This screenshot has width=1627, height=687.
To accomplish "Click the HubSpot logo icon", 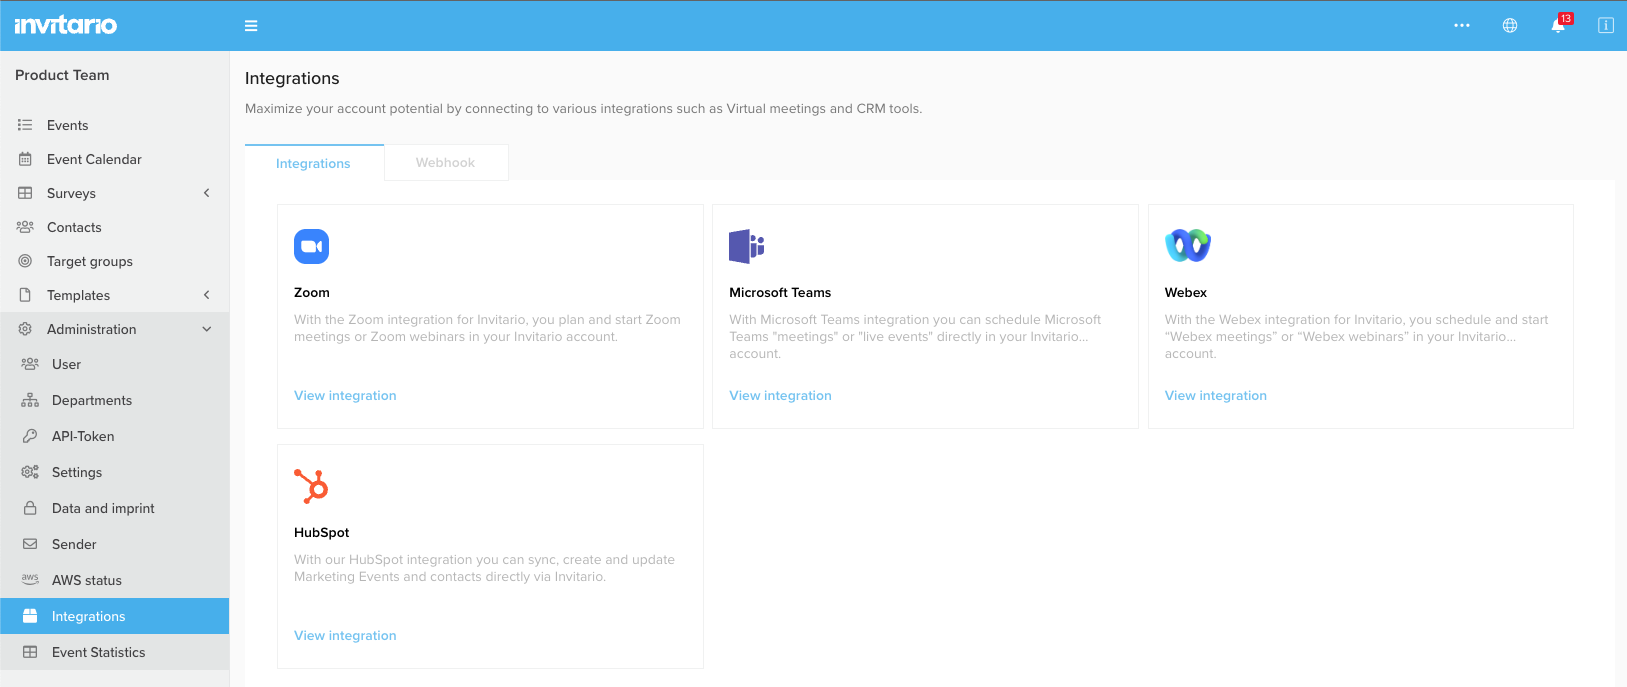I will coord(311,486).
